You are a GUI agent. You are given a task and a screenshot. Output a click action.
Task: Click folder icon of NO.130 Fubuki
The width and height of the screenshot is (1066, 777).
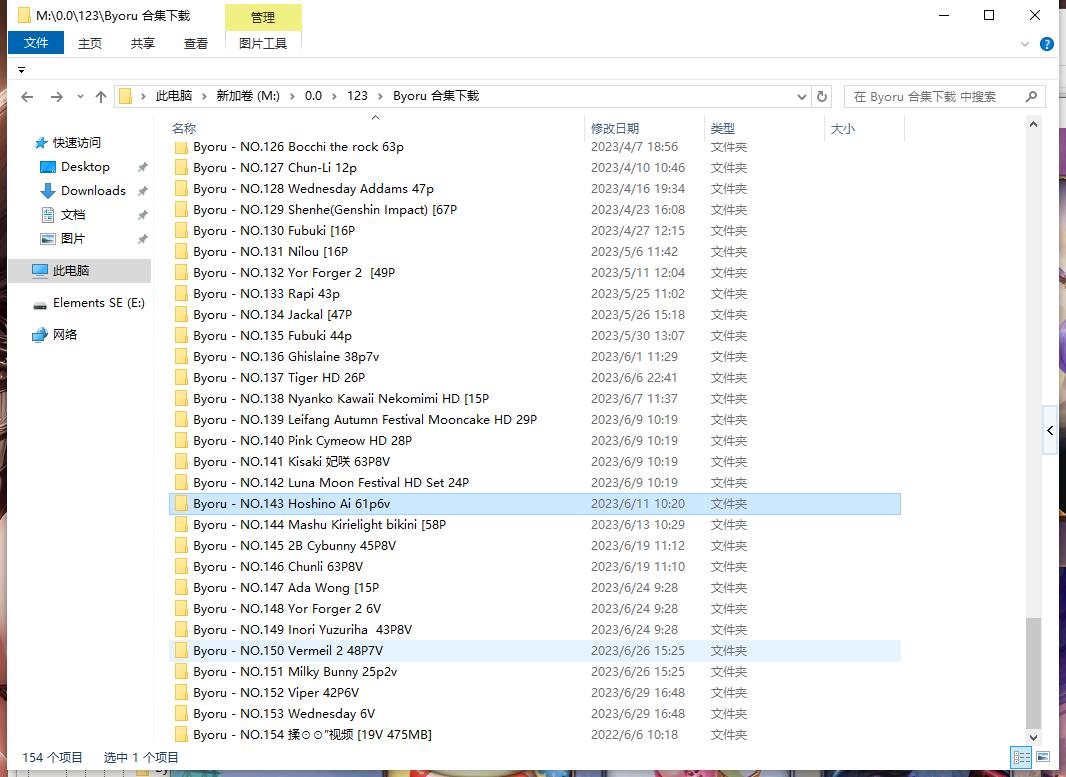tap(181, 230)
